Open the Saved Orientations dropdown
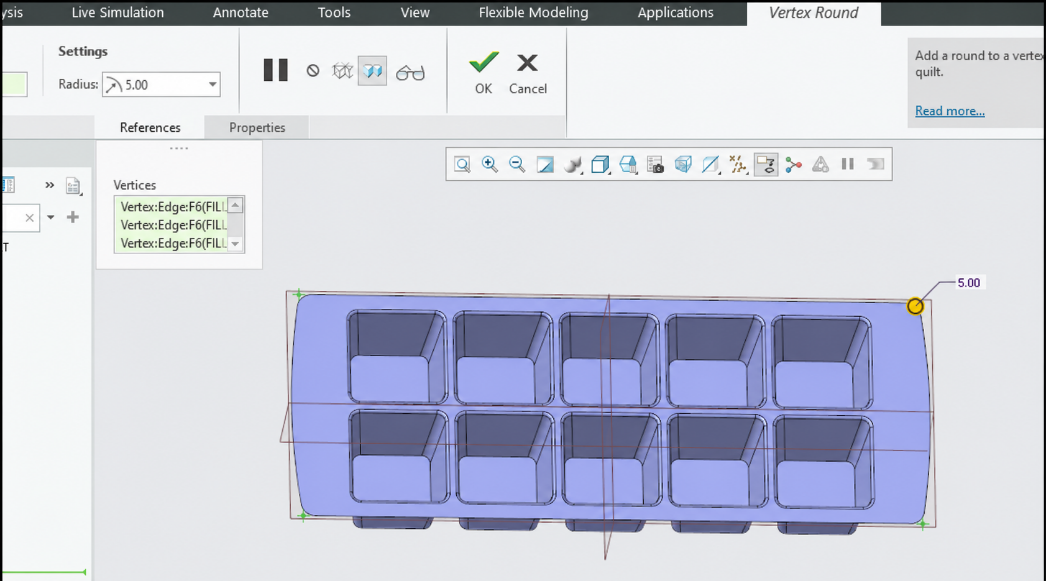The height and width of the screenshot is (581, 1046). [628, 164]
